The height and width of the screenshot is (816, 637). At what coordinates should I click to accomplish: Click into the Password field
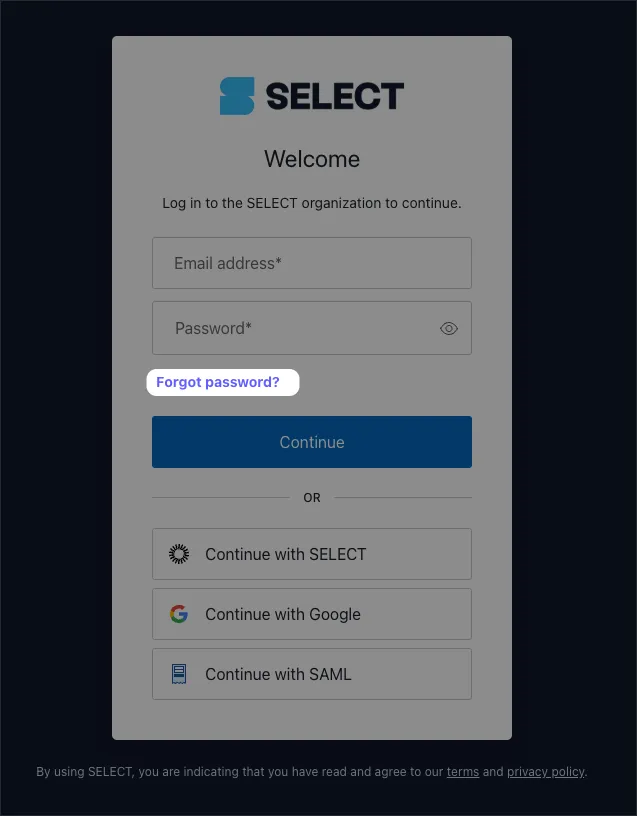point(295,328)
